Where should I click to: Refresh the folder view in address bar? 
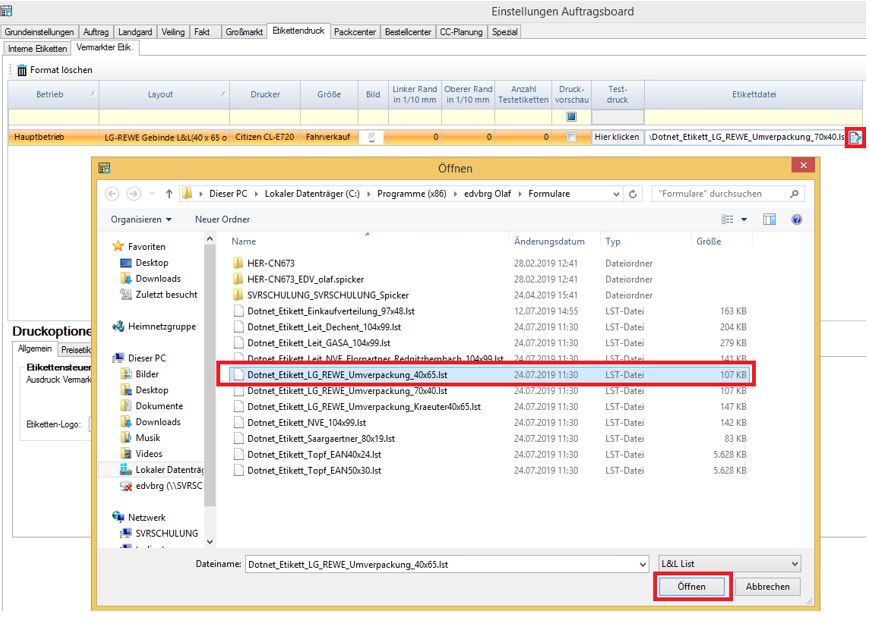click(x=634, y=194)
